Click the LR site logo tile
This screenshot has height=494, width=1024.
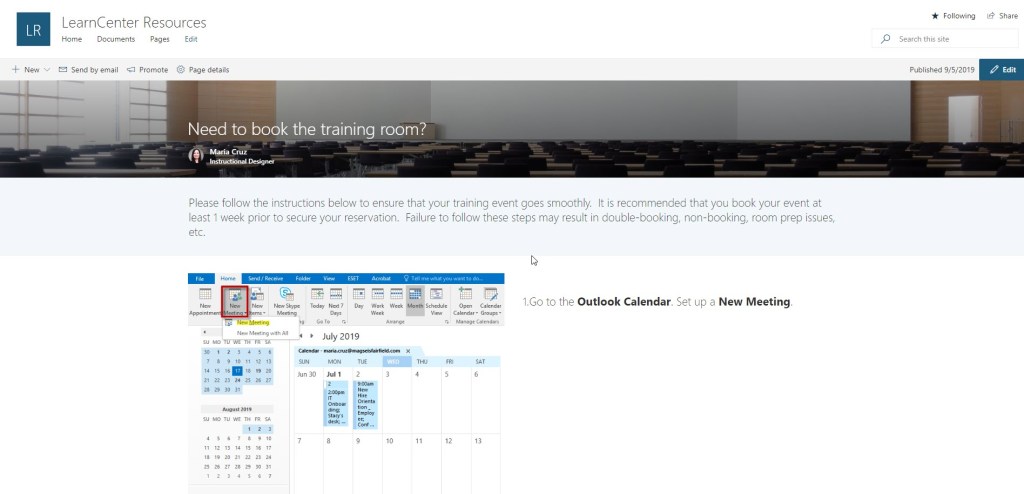(34, 29)
